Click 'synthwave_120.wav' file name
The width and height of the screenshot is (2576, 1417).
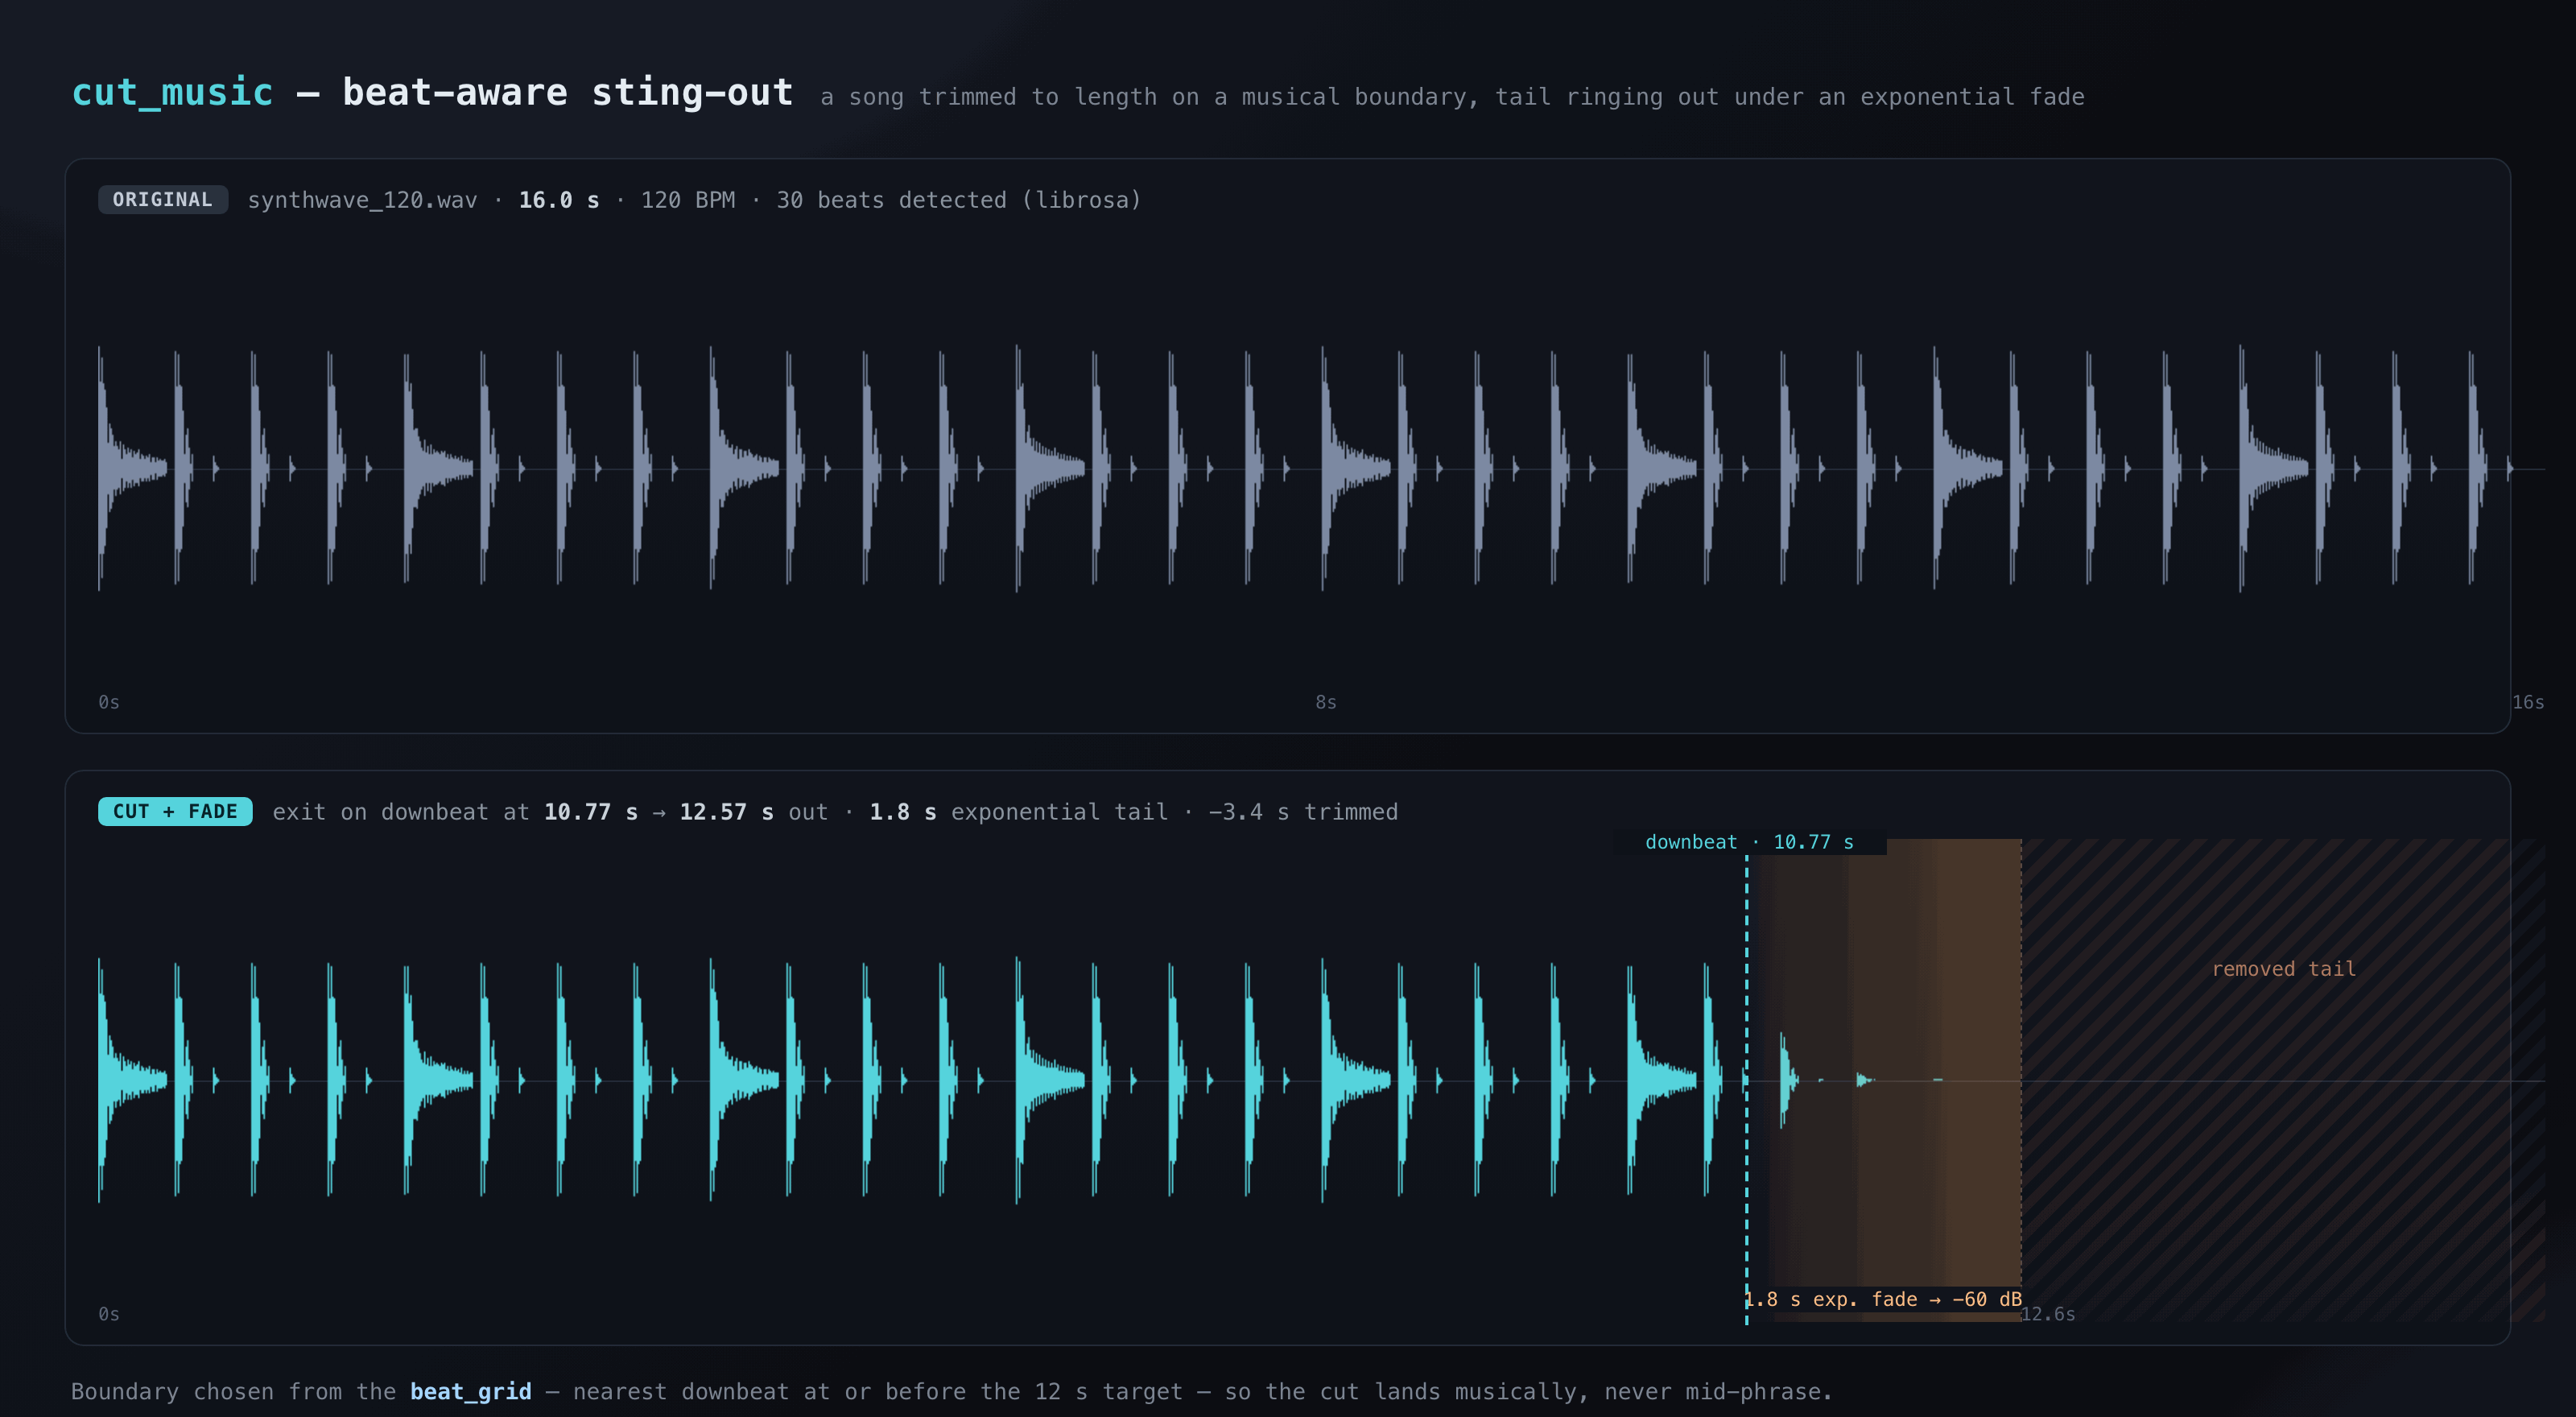(x=362, y=200)
